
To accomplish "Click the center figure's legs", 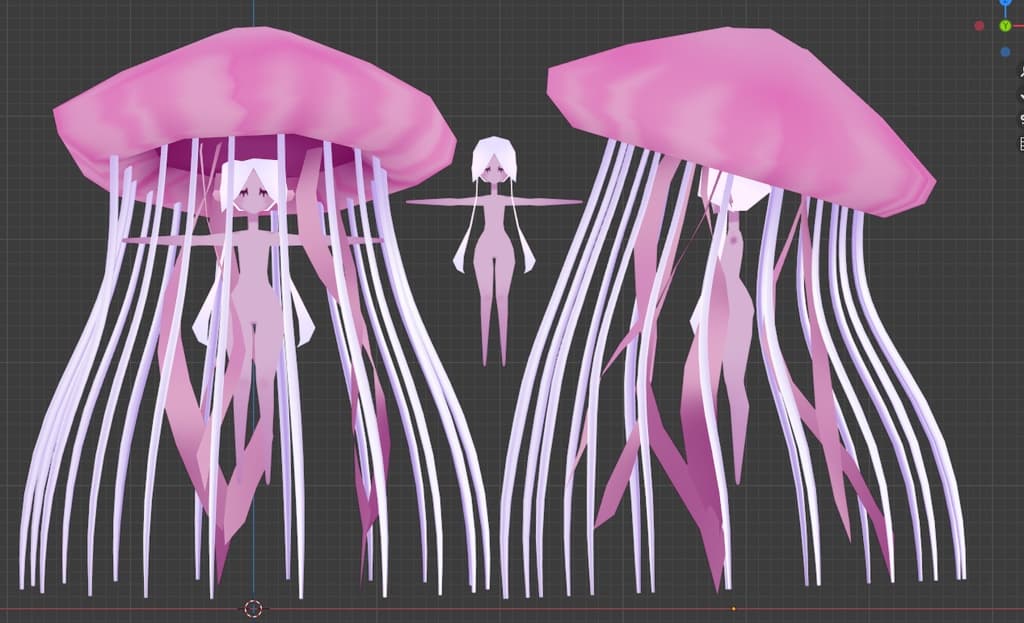I will tap(492, 320).
